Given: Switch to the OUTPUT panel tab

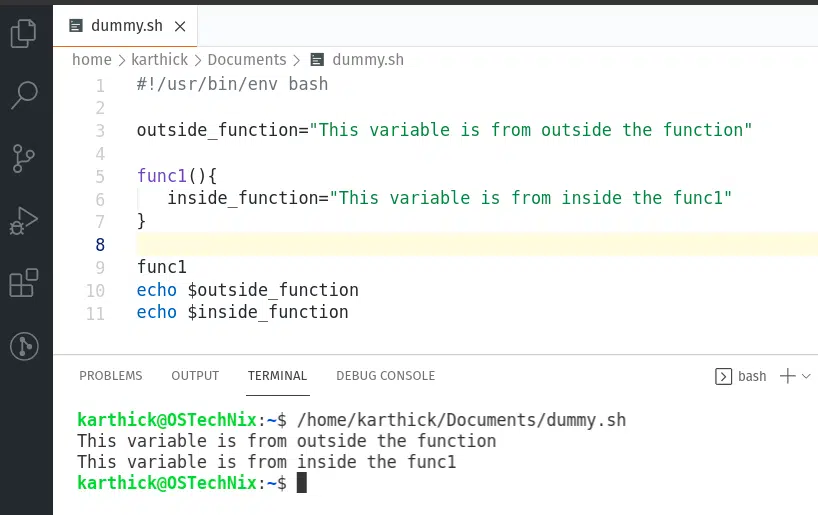Looking at the screenshot, I should click(x=195, y=376).
